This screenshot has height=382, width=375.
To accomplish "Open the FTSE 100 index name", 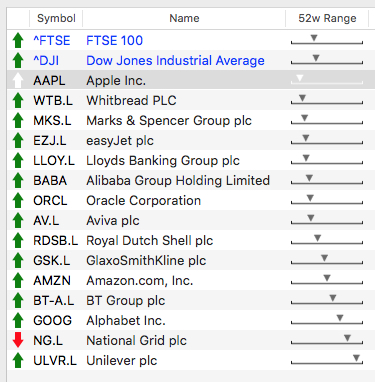I will tap(114, 41).
